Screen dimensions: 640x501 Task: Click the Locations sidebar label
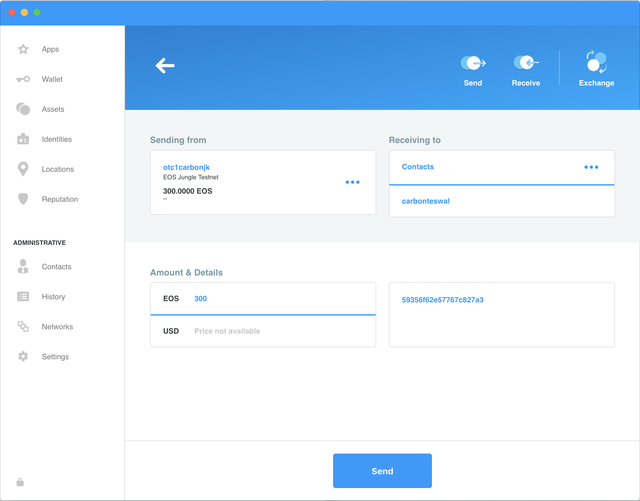coord(58,169)
